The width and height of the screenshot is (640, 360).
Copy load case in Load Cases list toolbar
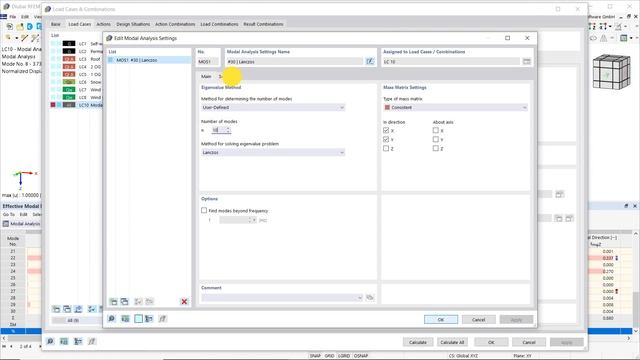click(x=67, y=309)
